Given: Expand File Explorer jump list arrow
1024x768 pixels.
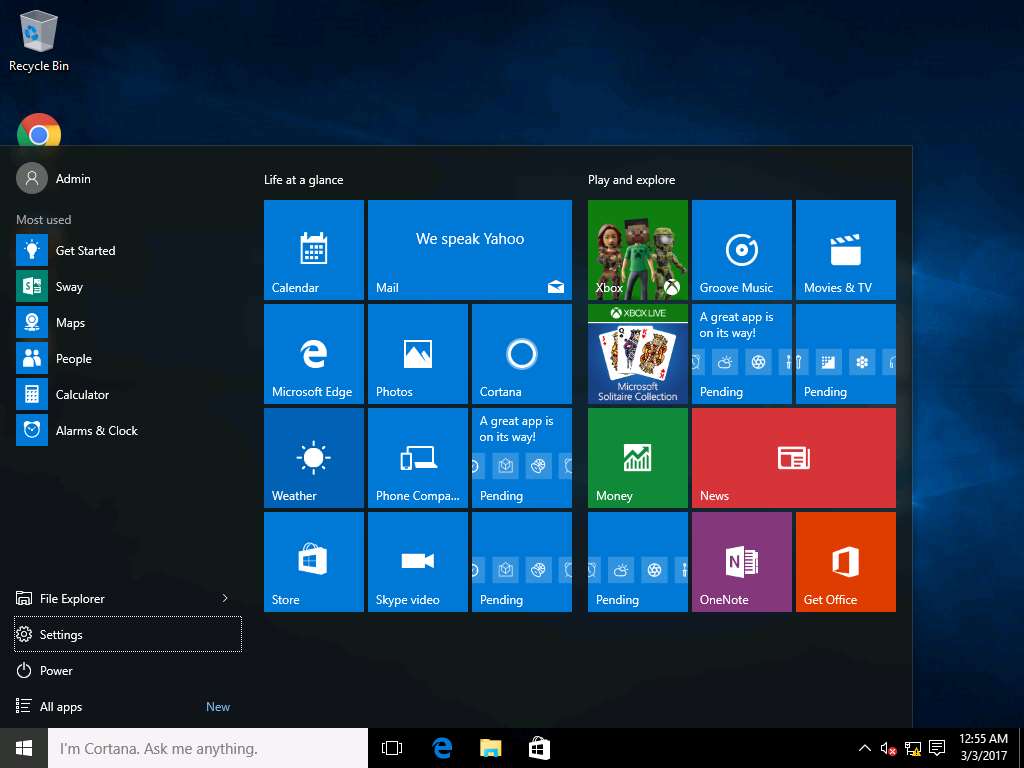Looking at the screenshot, I should coord(225,598).
